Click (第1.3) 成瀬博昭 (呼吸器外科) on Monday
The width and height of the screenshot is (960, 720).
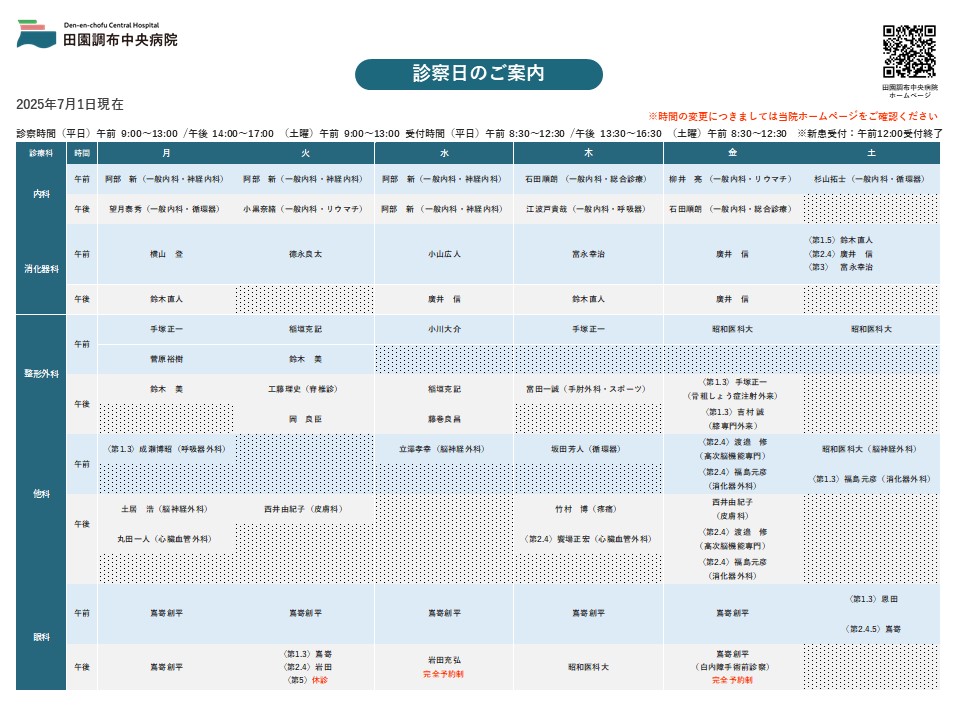coord(167,449)
